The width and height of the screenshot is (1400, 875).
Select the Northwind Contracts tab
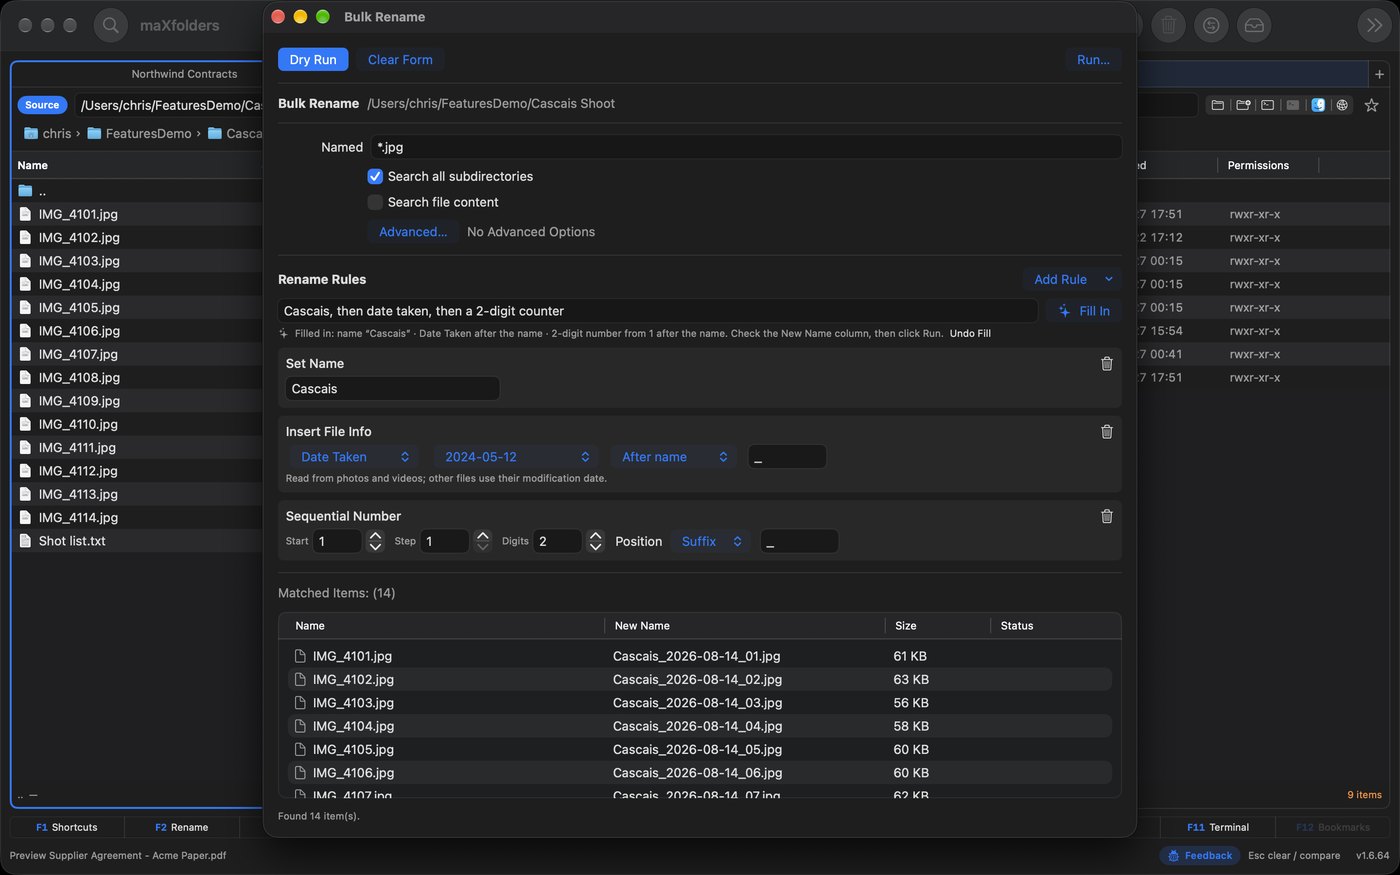[185, 74]
